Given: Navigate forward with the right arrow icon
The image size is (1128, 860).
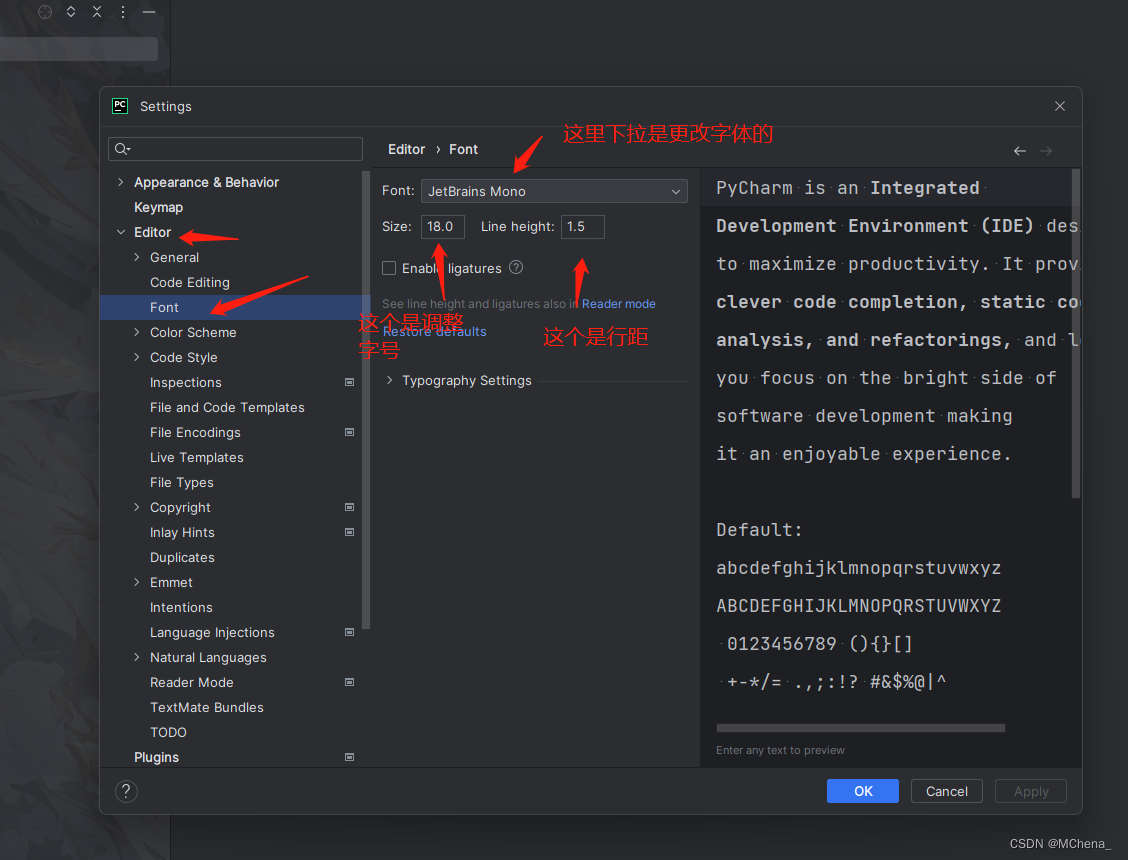Looking at the screenshot, I should pyautogui.click(x=1046, y=150).
